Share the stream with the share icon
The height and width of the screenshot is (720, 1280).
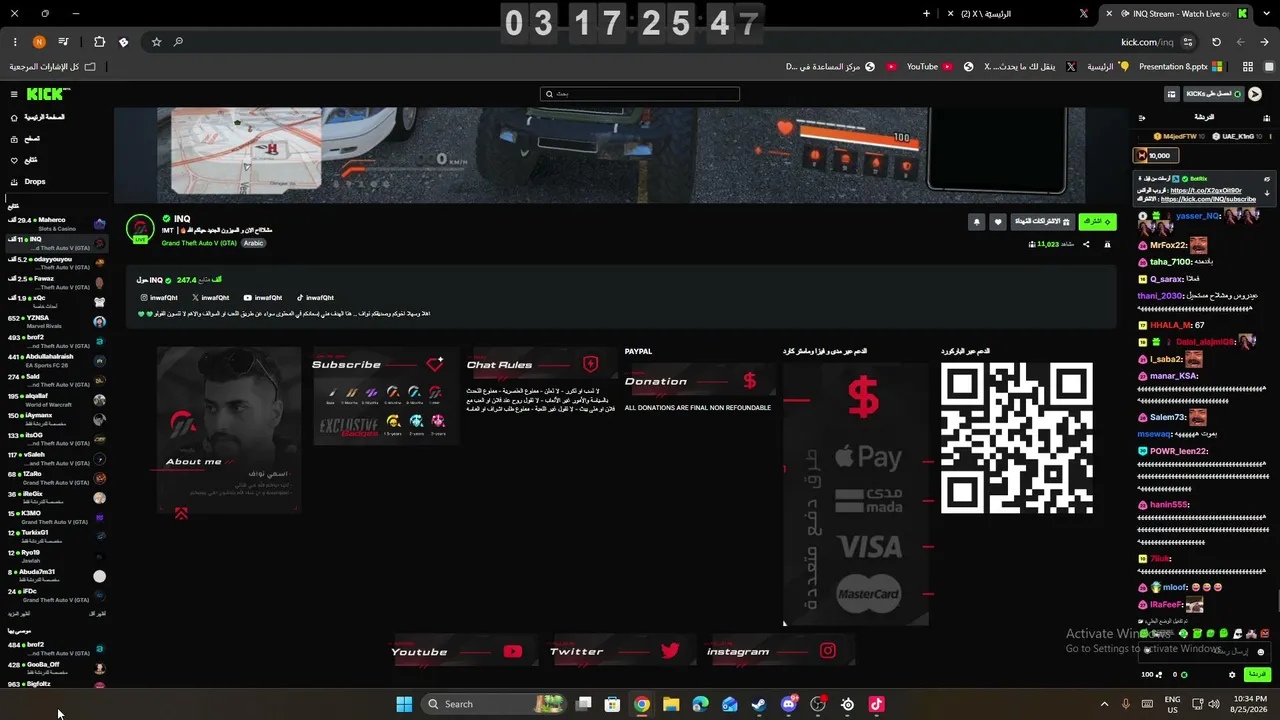click(1086, 244)
